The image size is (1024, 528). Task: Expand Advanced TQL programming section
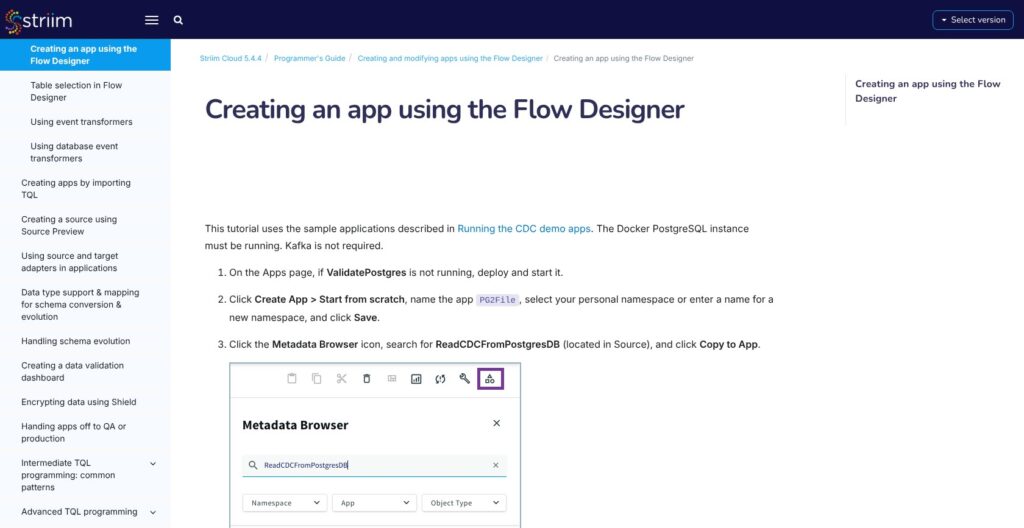(x=153, y=512)
